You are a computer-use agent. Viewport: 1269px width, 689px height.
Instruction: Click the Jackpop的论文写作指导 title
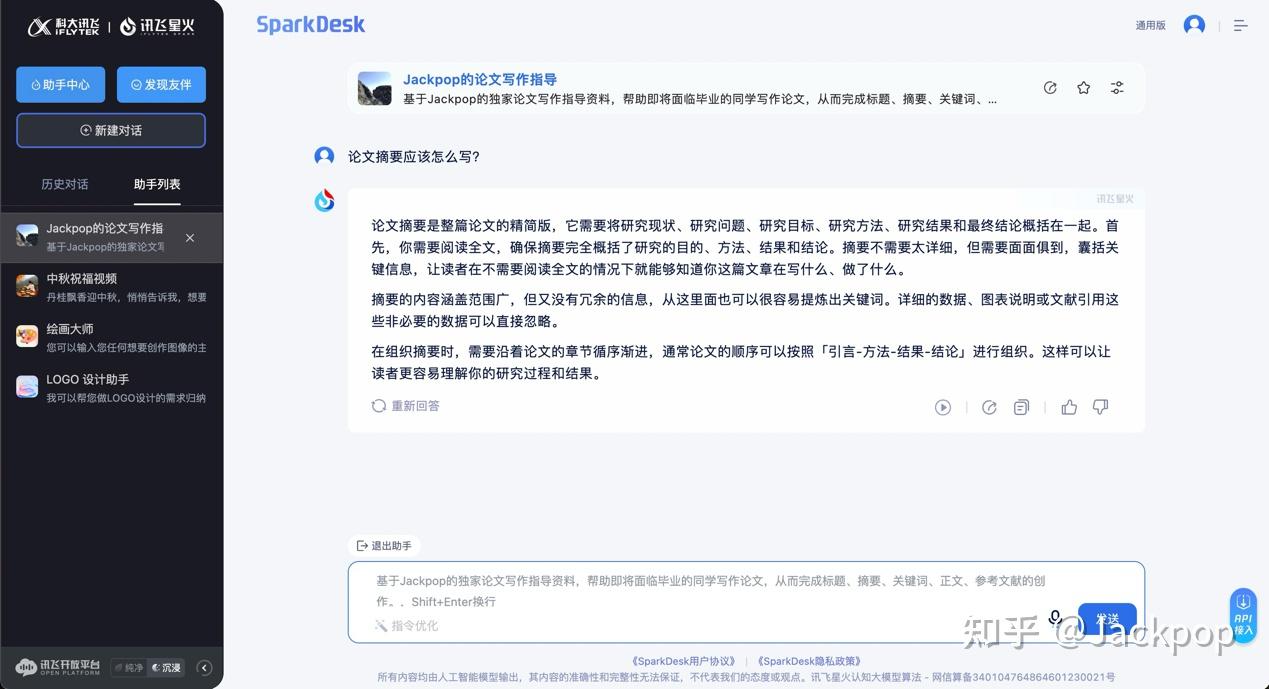480,79
